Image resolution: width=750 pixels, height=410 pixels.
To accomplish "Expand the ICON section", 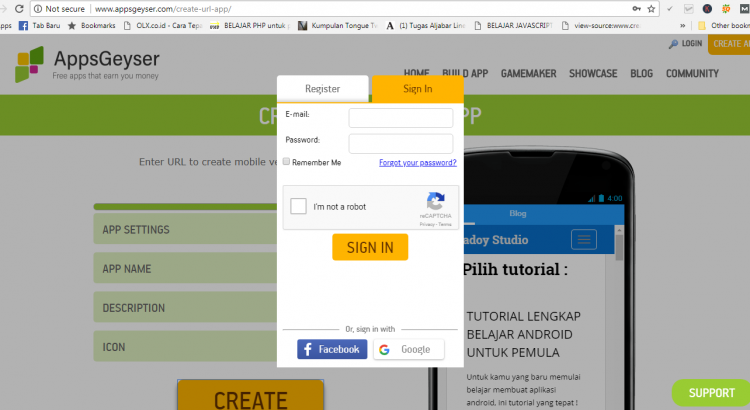I will click(185, 348).
